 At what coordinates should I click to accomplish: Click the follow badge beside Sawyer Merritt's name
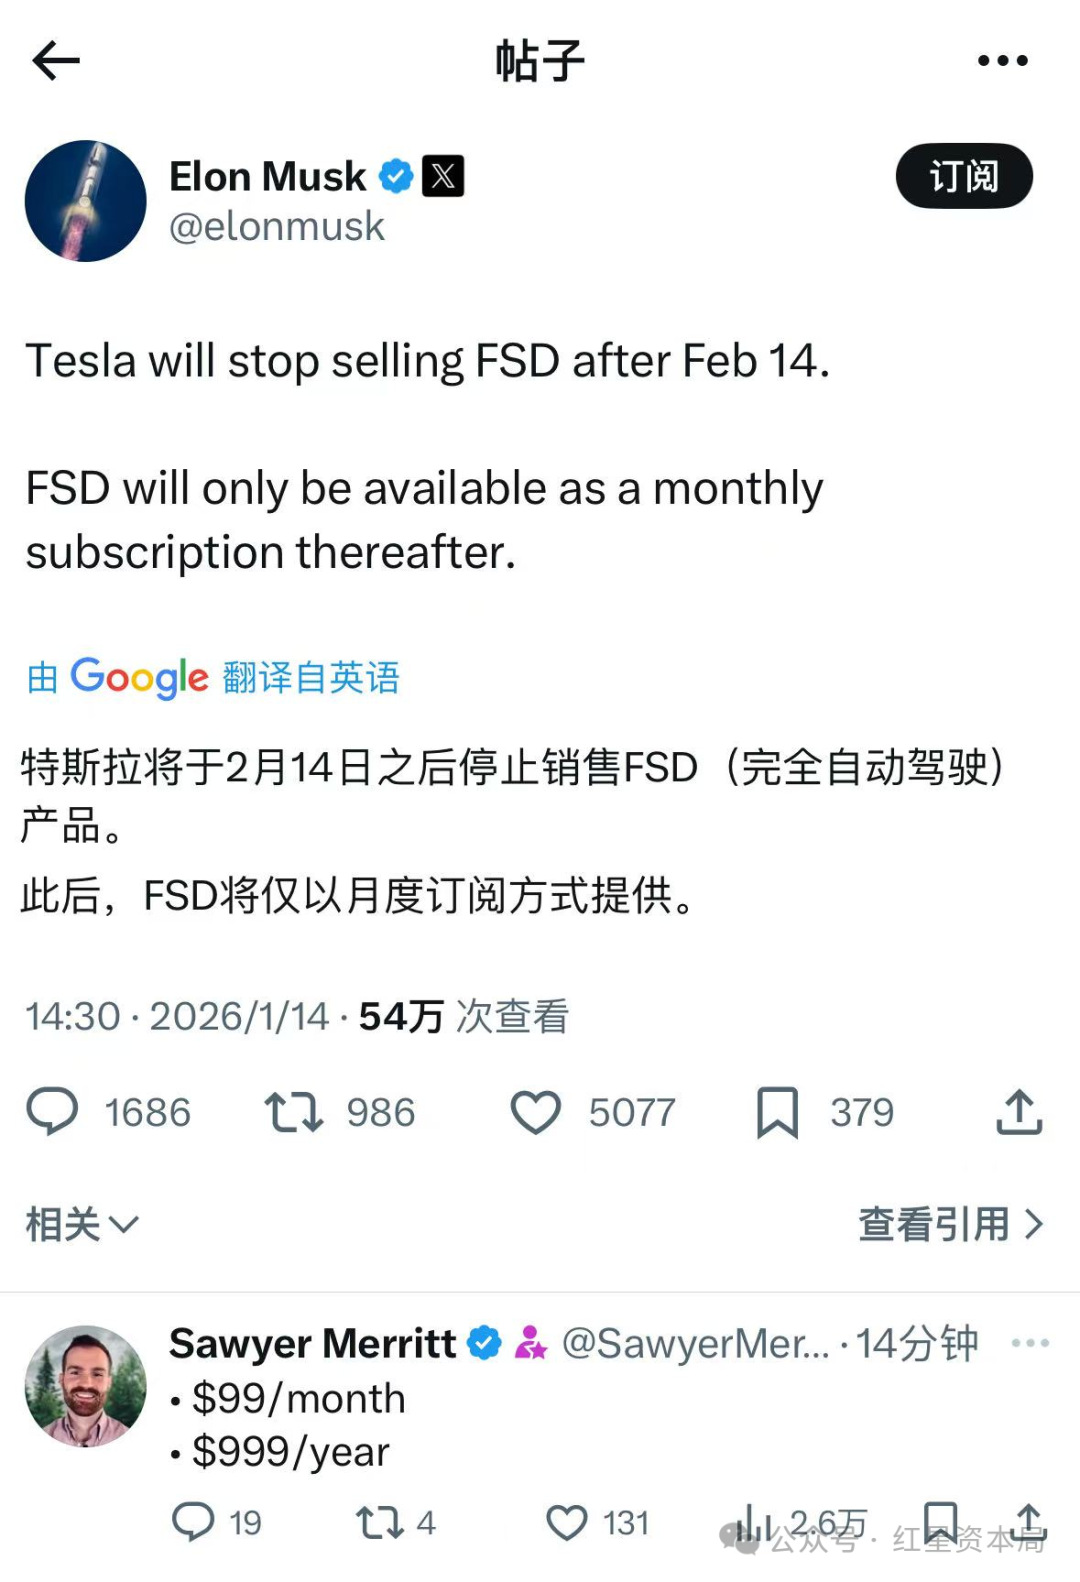point(533,1343)
